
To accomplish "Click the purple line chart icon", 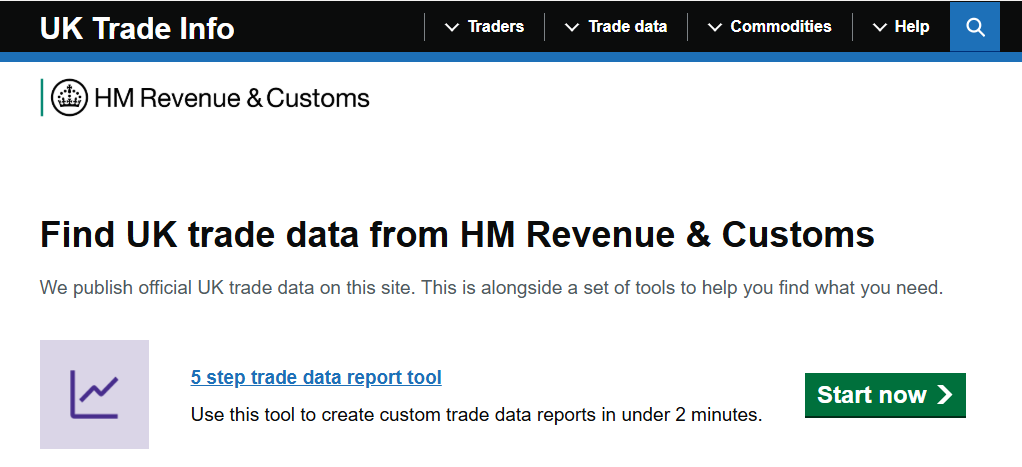I will 94,394.
